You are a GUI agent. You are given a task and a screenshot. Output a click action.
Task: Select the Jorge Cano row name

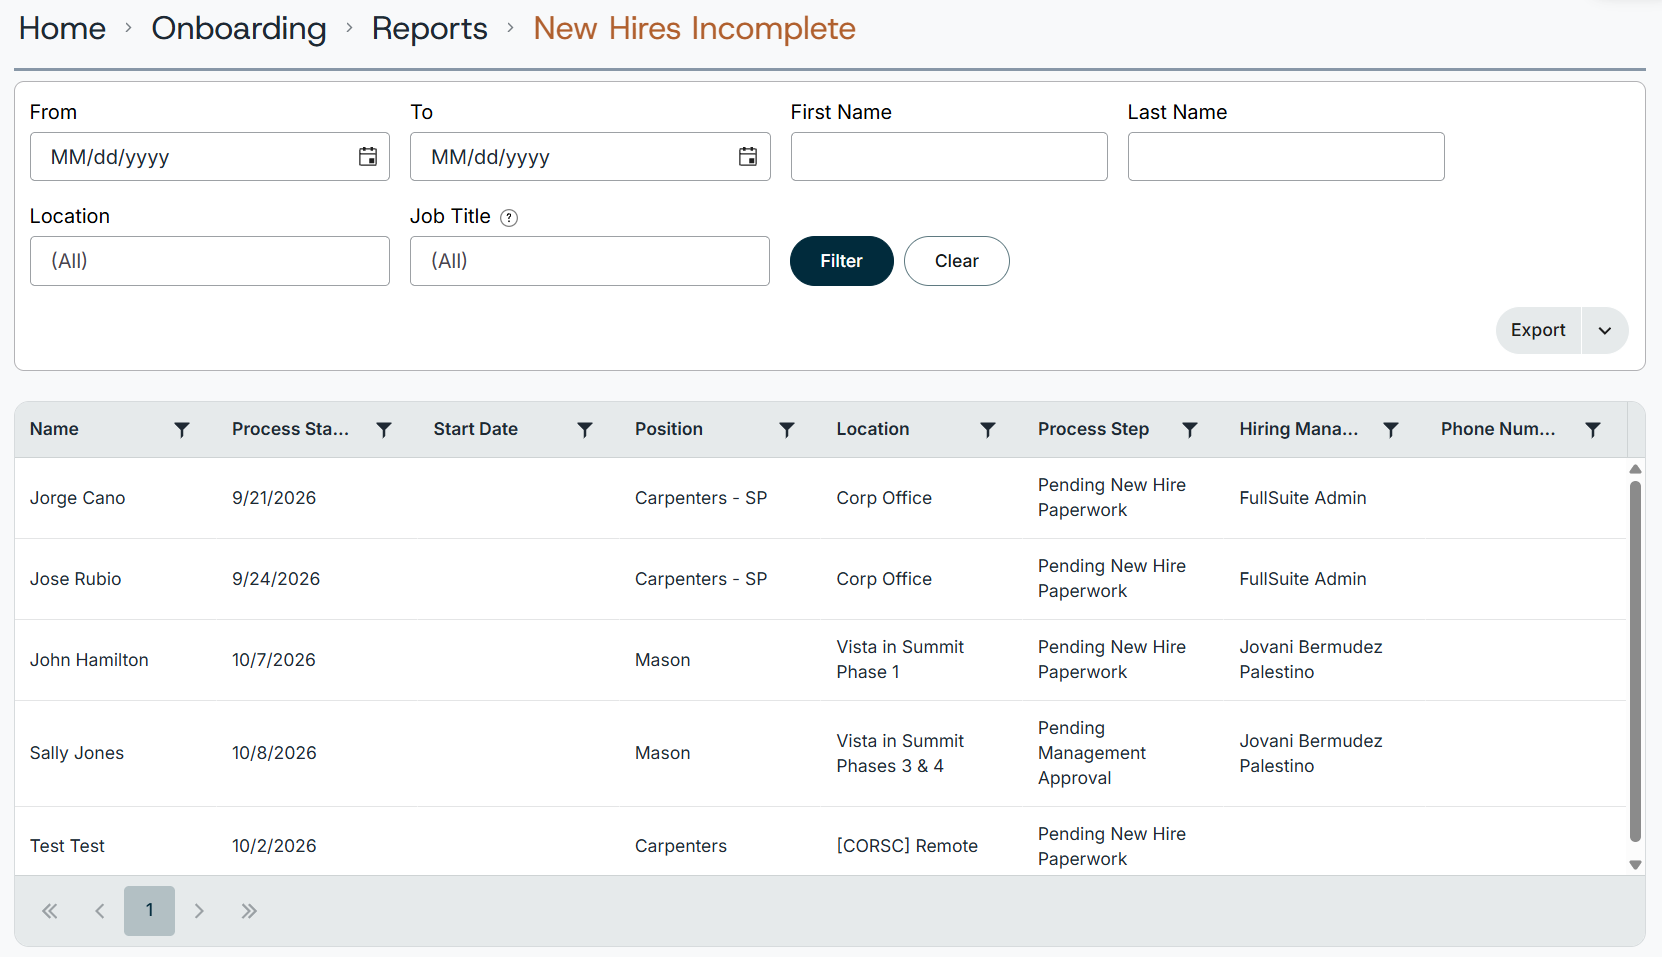point(77,498)
